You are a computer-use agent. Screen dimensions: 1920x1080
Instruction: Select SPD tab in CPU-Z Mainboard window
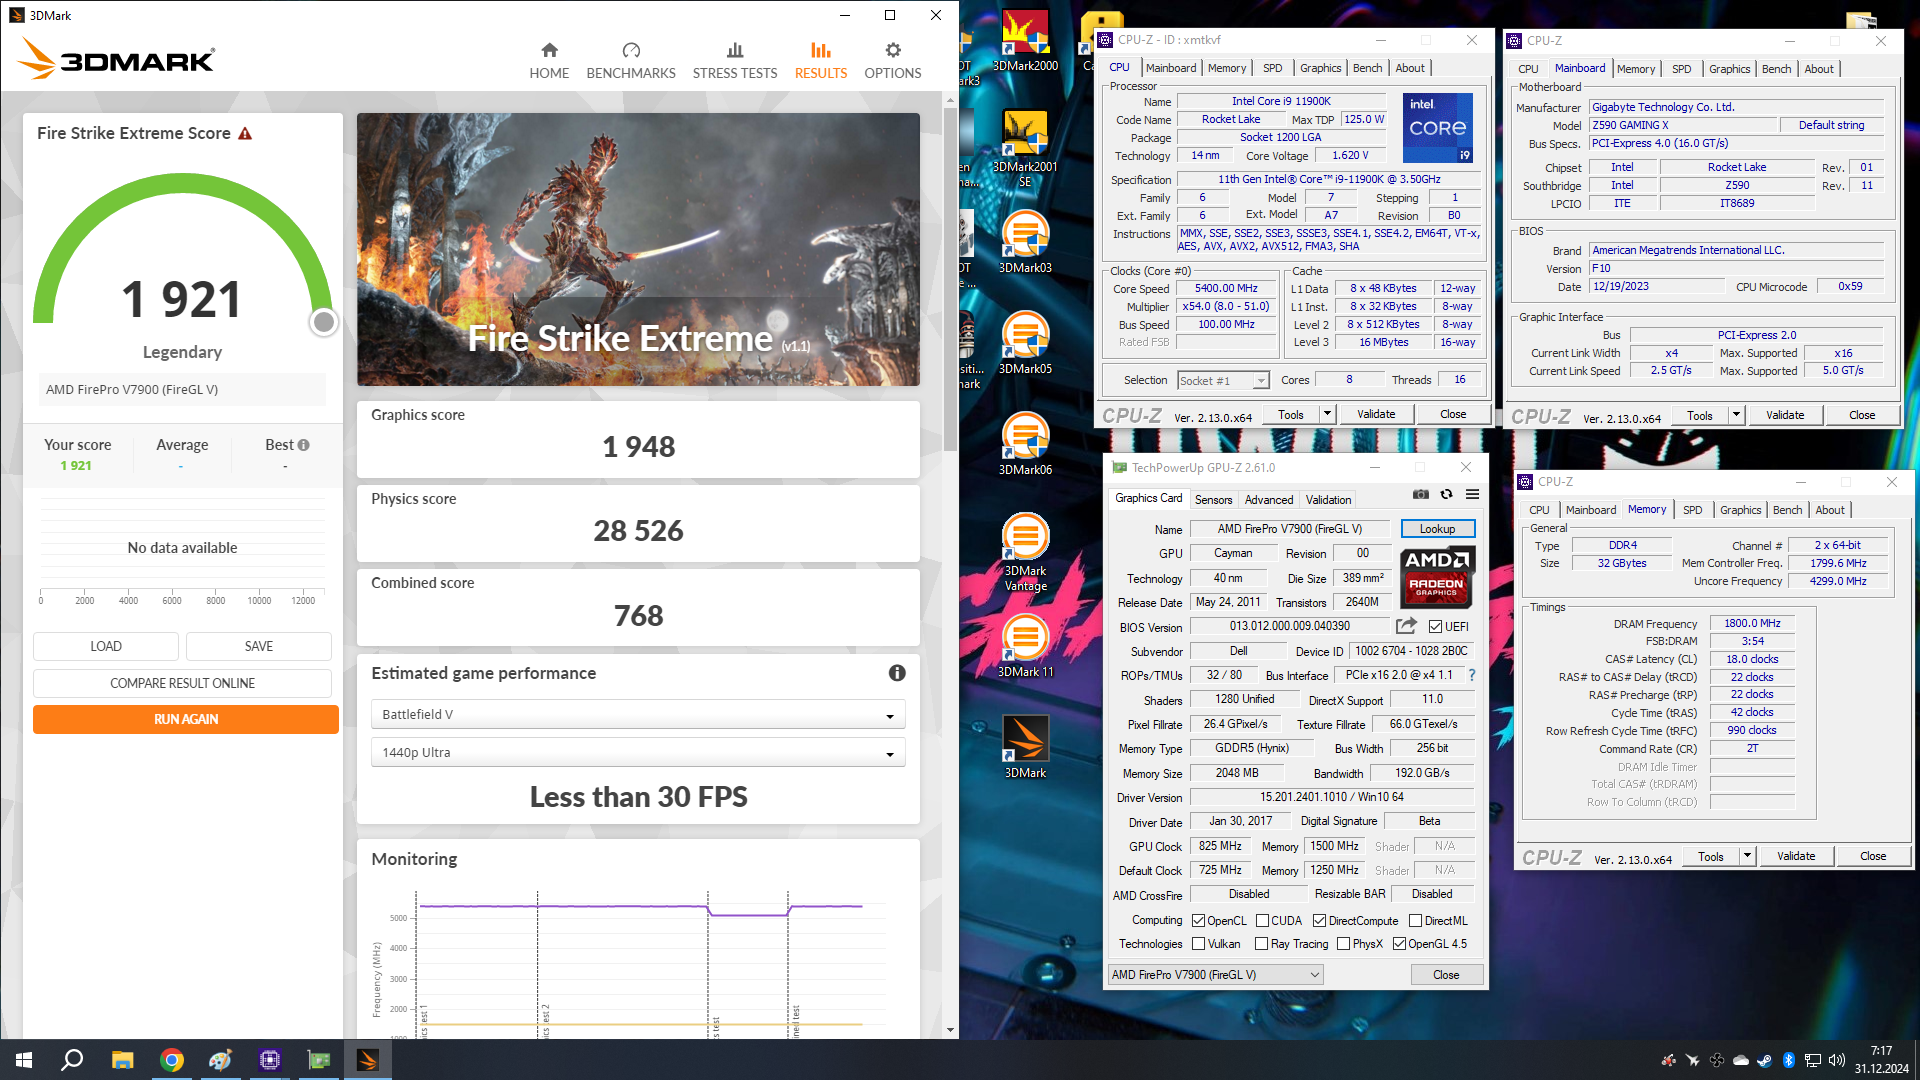tap(1682, 69)
